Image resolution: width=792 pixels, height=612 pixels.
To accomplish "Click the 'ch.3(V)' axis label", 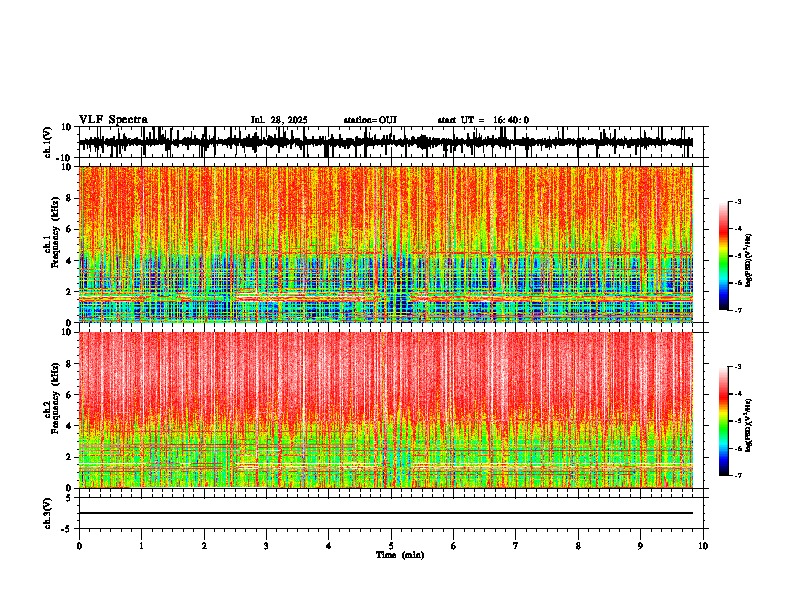I will [48, 513].
